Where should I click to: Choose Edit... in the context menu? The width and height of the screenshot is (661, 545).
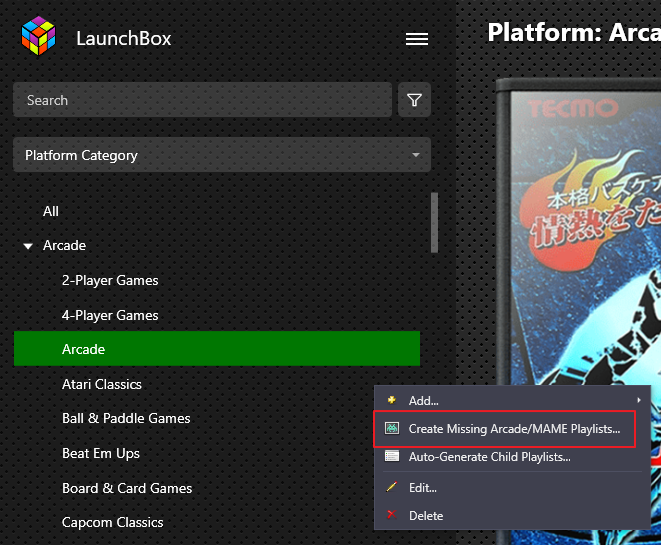[512, 488]
